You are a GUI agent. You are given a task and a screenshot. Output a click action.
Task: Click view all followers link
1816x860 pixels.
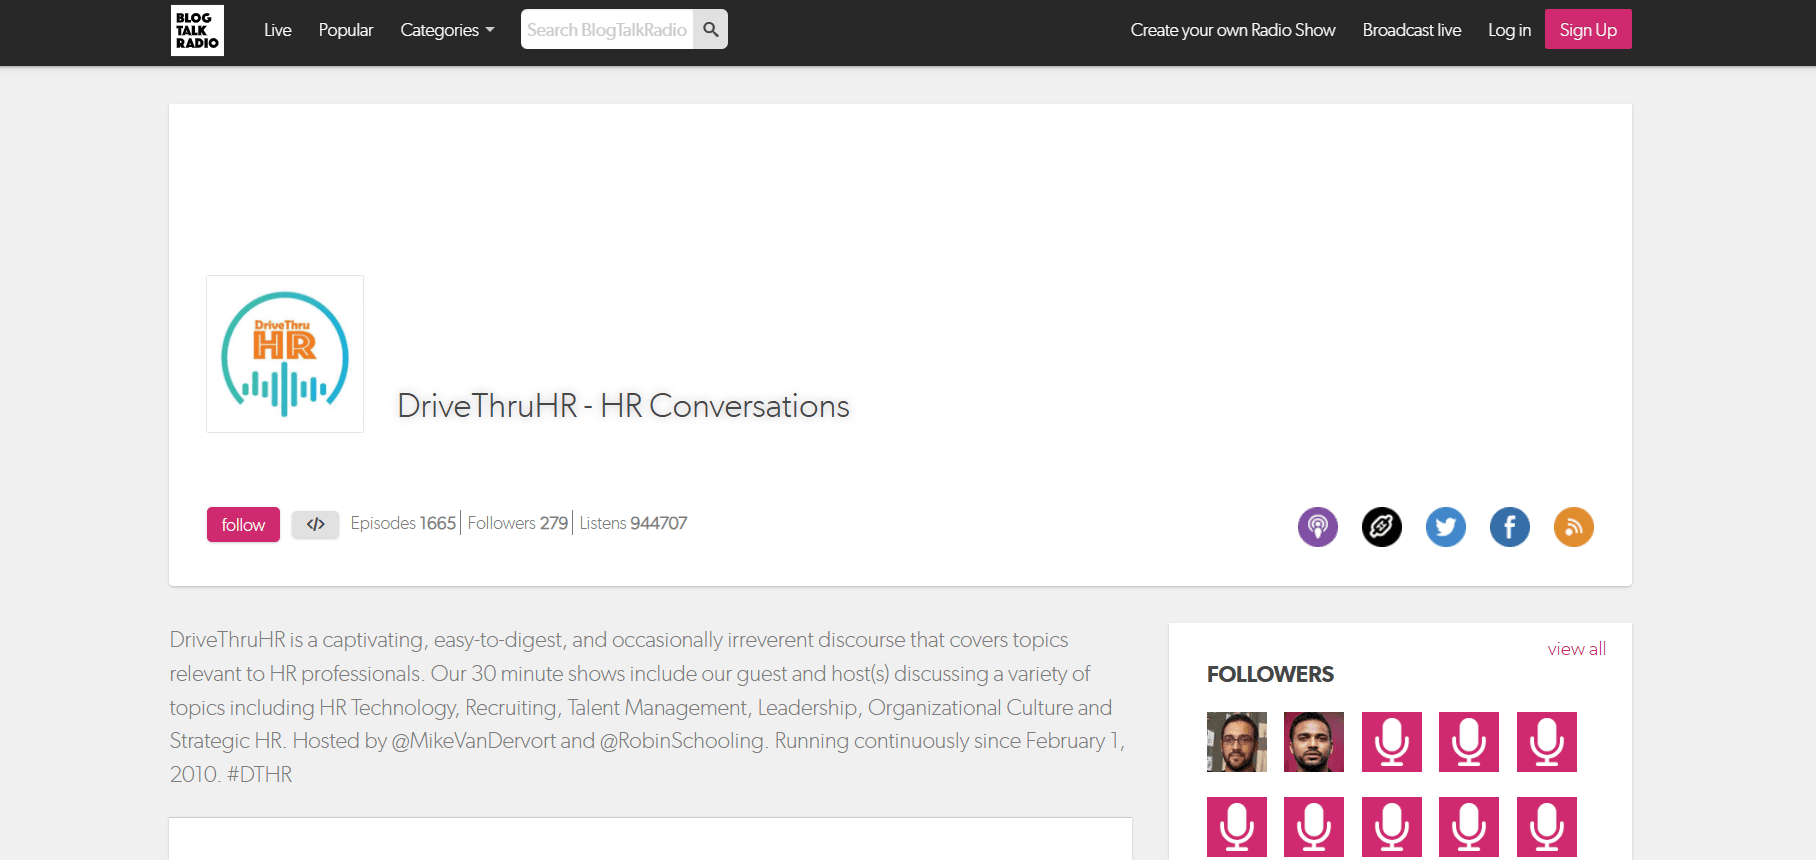click(1576, 649)
